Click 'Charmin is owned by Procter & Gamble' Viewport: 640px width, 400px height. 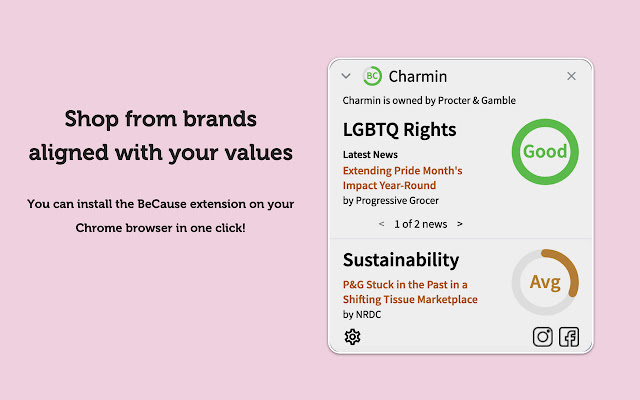429,100
